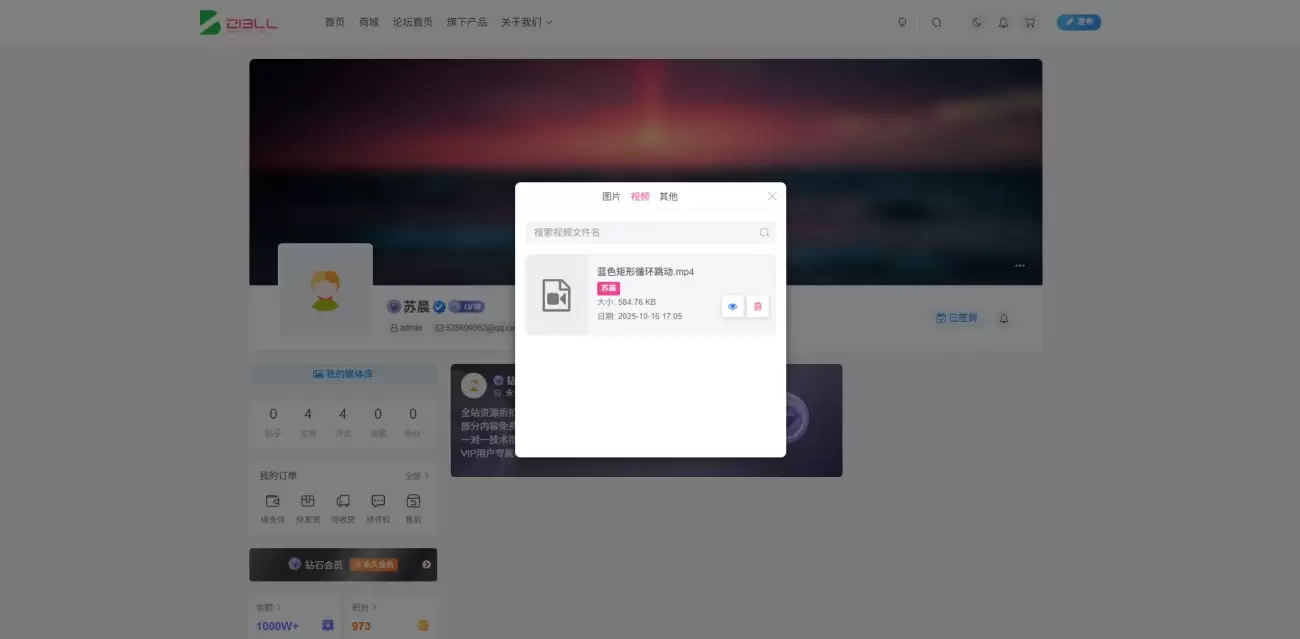The width and height of the screenshot is (1300, 639).
Task: Focus the 搜索视频文件名 search field
Action: click(640, 232)
